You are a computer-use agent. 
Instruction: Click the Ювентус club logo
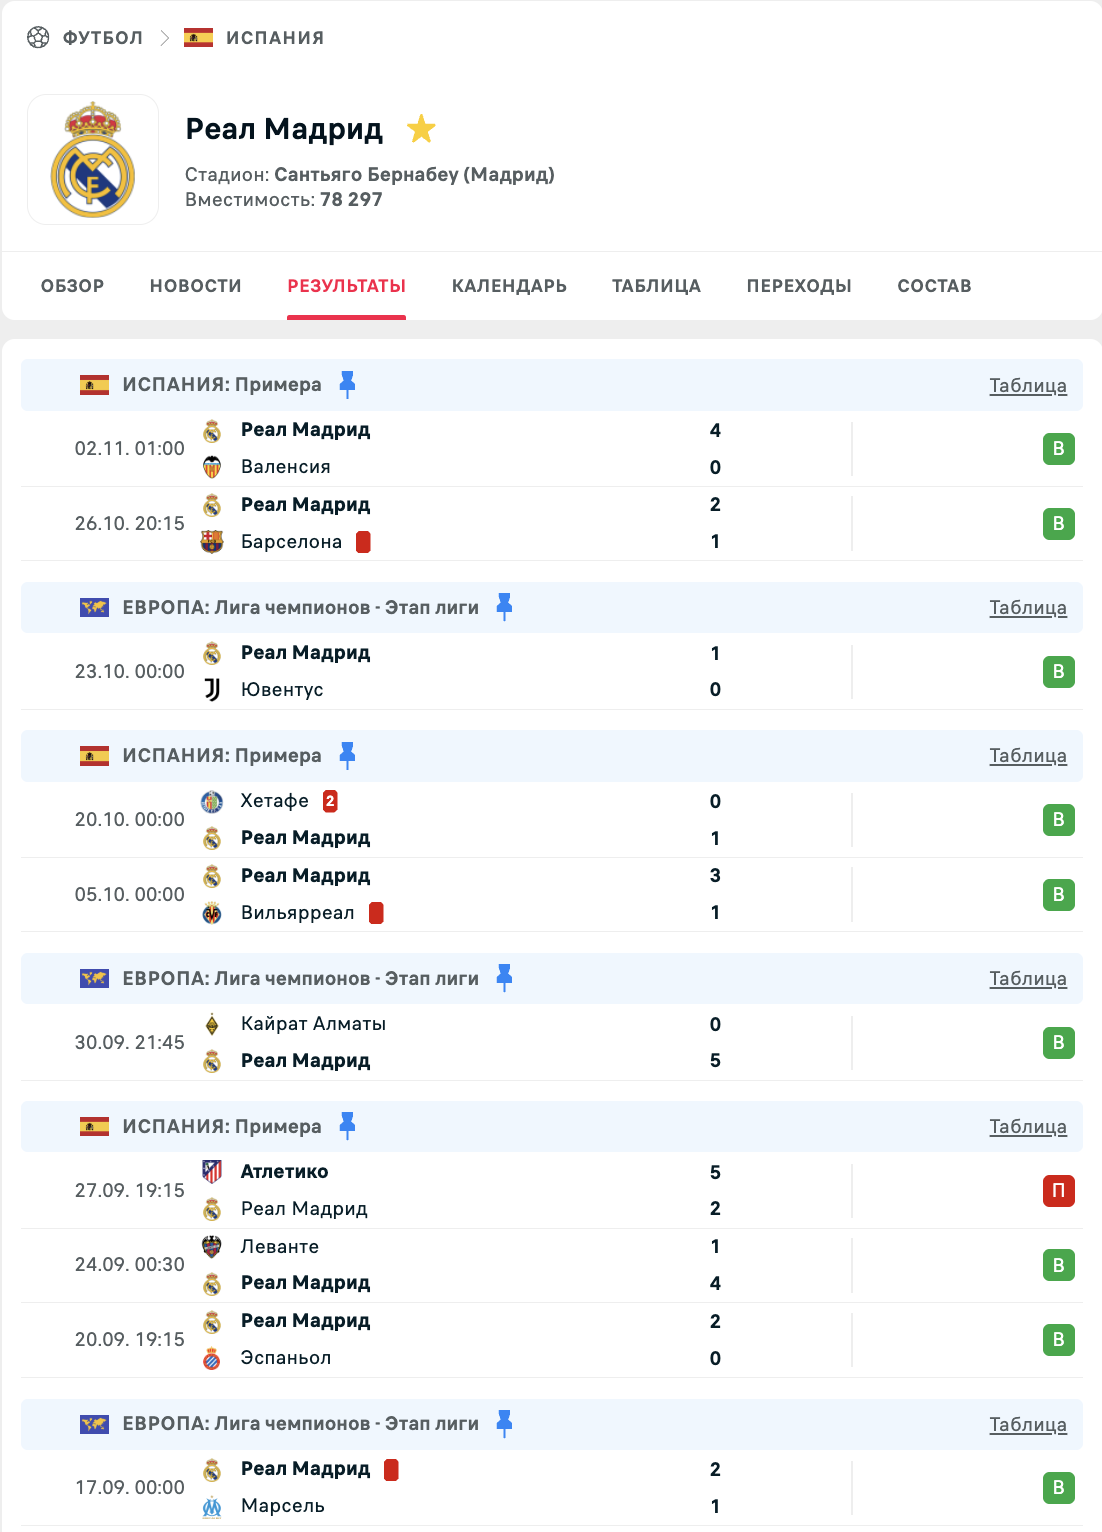212,690
